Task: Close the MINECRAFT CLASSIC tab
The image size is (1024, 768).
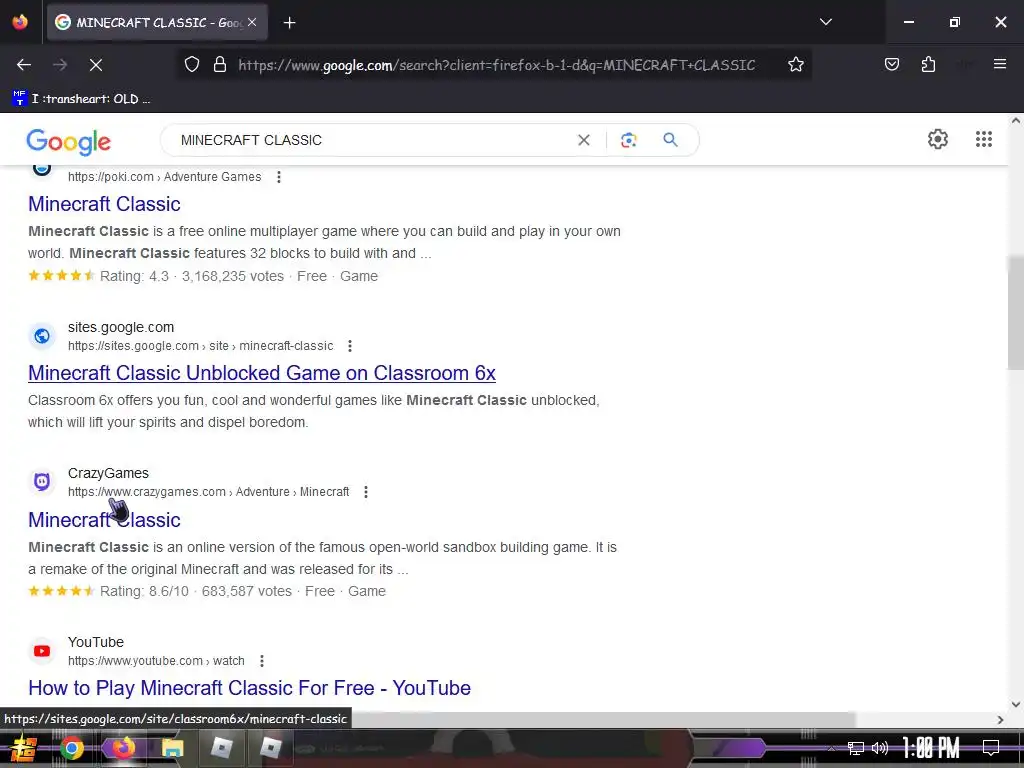Action: 252,22
